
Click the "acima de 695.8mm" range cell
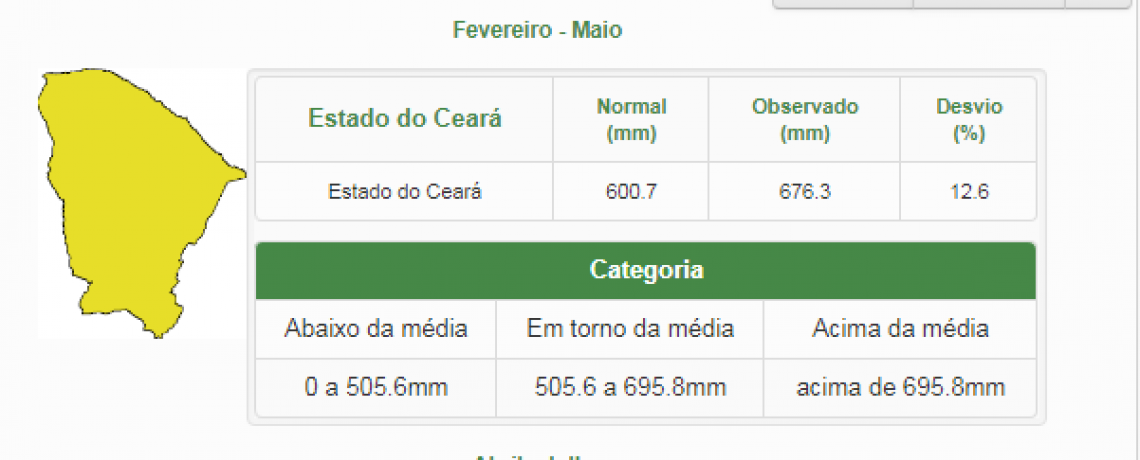900,387
